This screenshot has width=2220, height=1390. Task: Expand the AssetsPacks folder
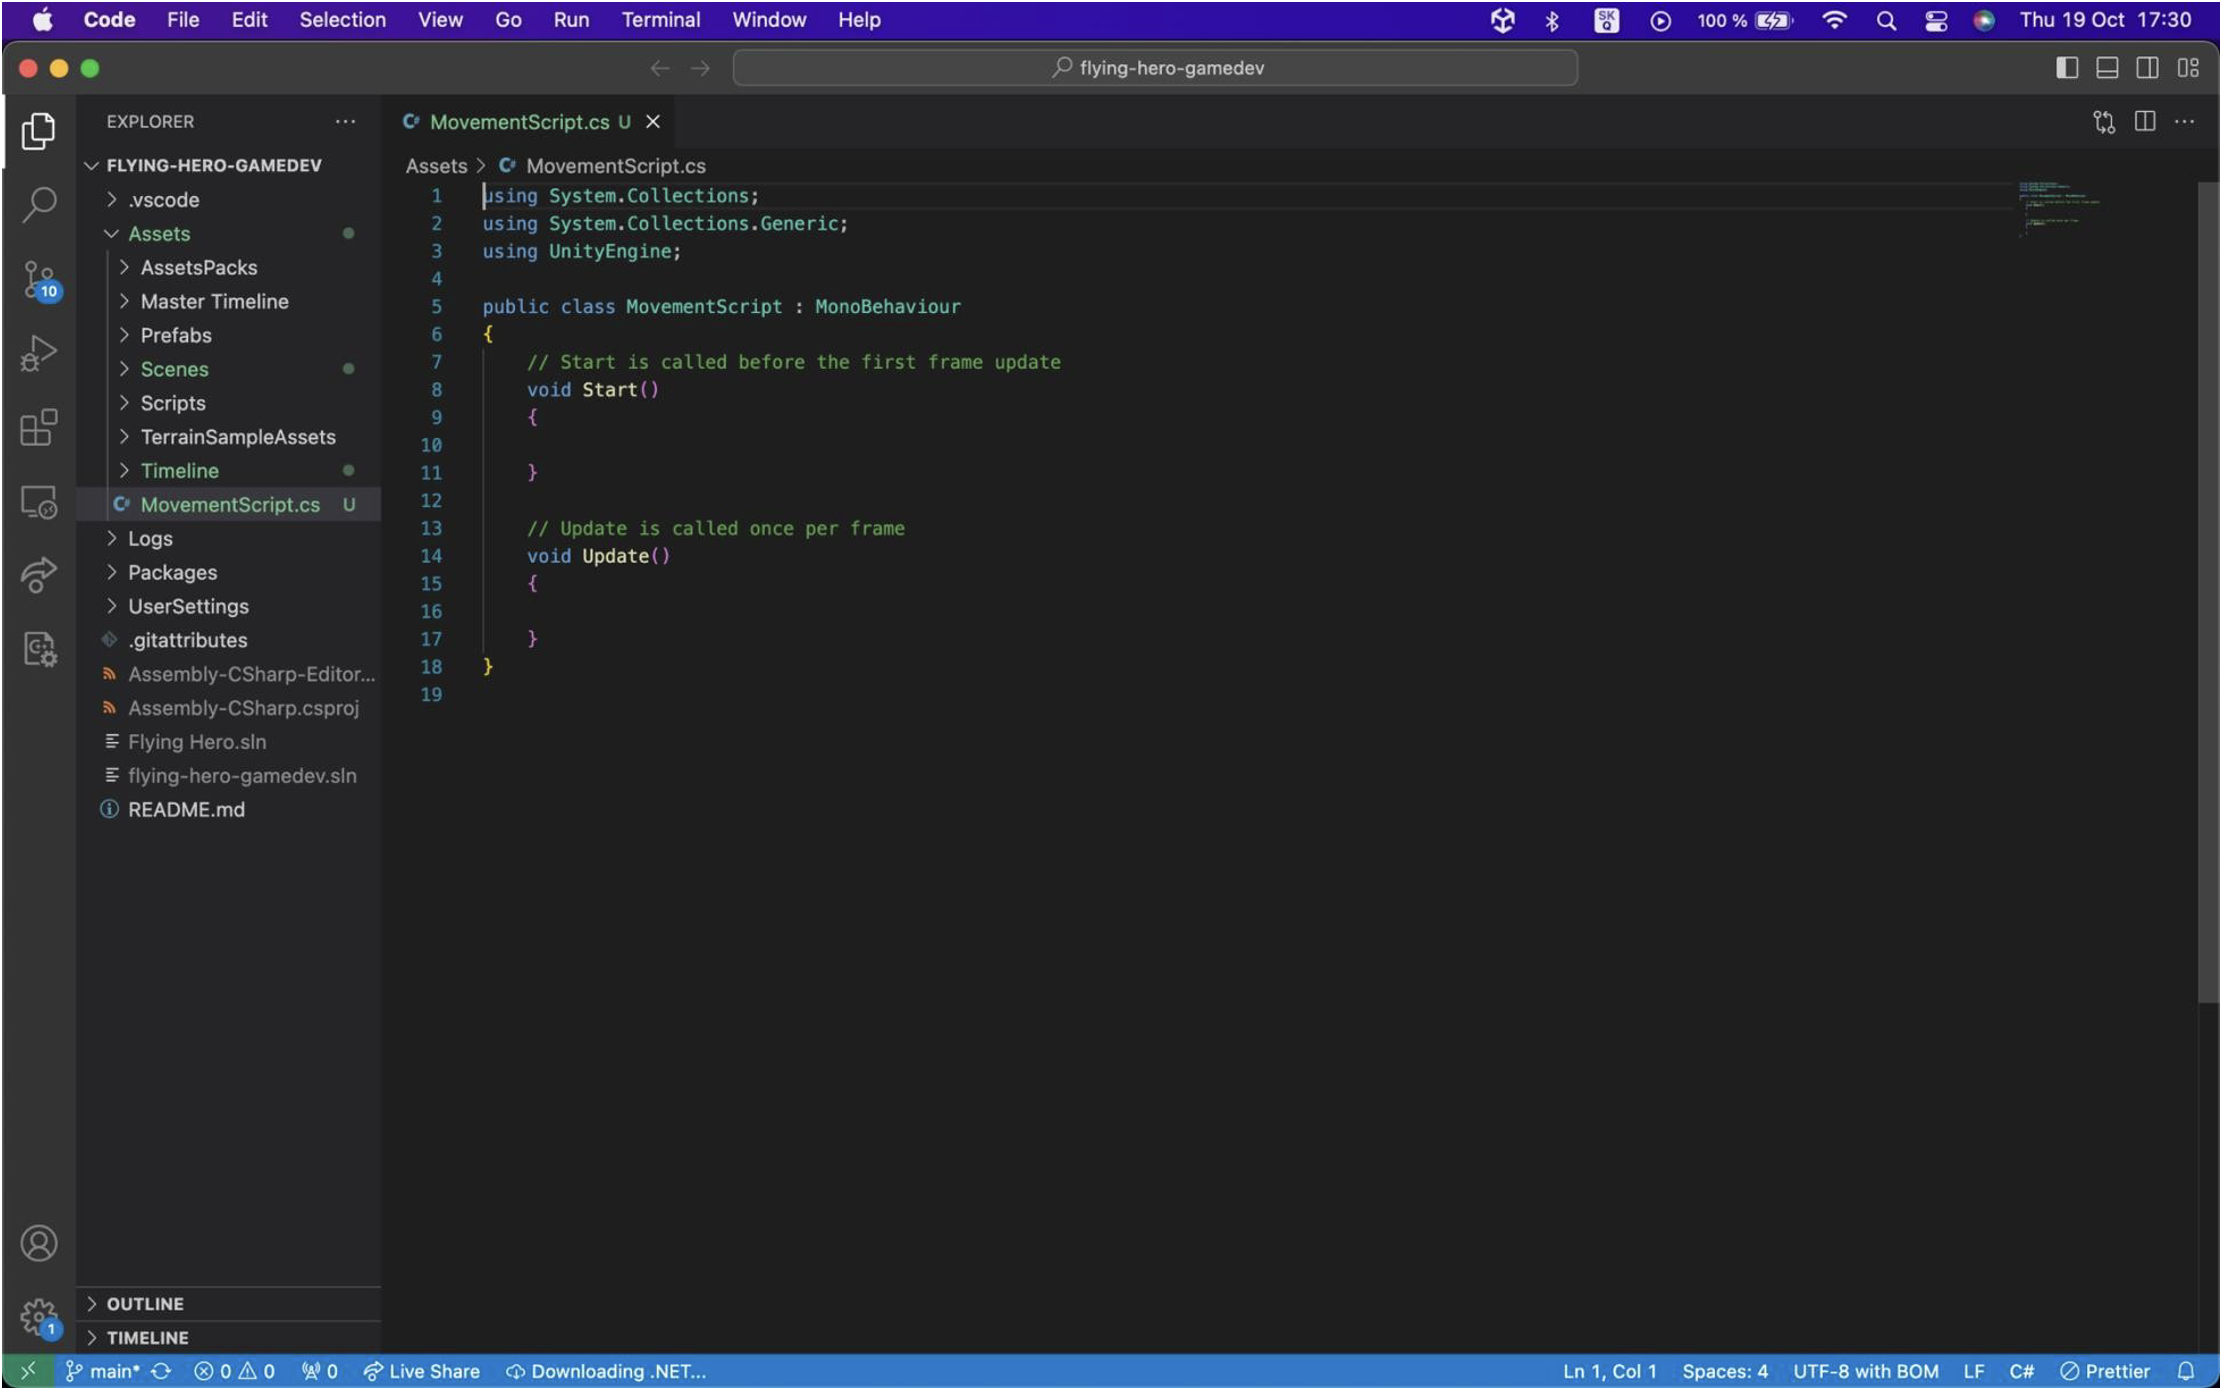(228, 267)
